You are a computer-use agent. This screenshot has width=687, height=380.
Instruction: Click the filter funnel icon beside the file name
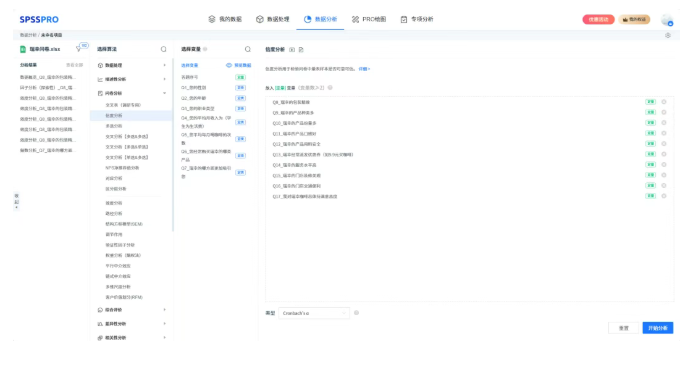79,49
